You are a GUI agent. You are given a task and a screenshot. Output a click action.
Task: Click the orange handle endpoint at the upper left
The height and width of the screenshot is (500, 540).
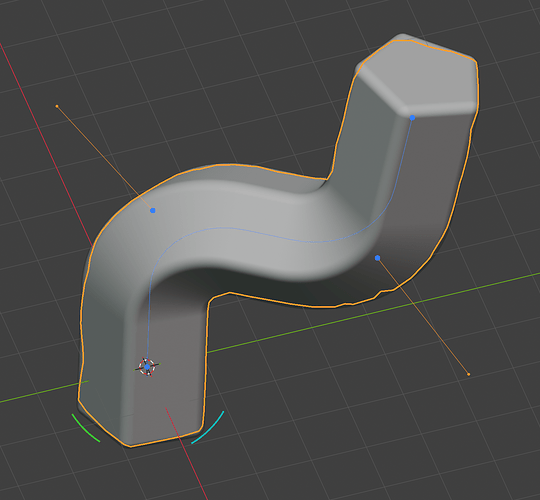pyautogui.click(x=57, y=106)
